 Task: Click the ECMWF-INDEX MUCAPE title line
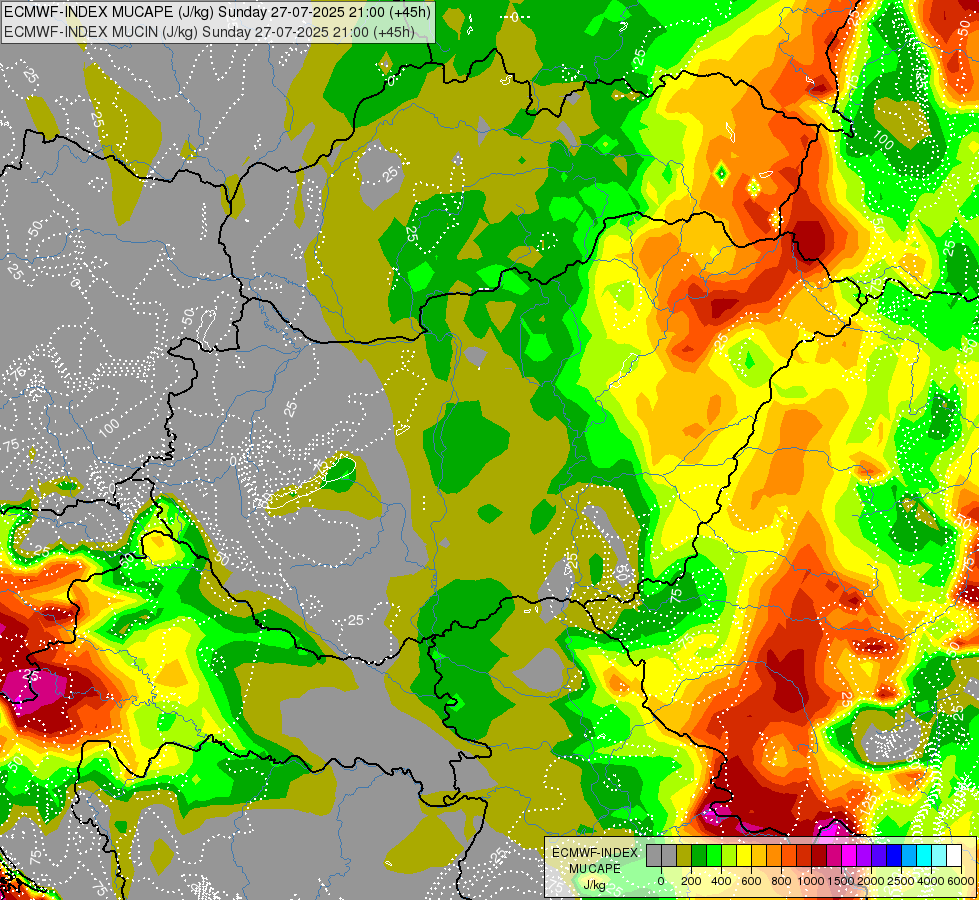[x=217, y=11]
